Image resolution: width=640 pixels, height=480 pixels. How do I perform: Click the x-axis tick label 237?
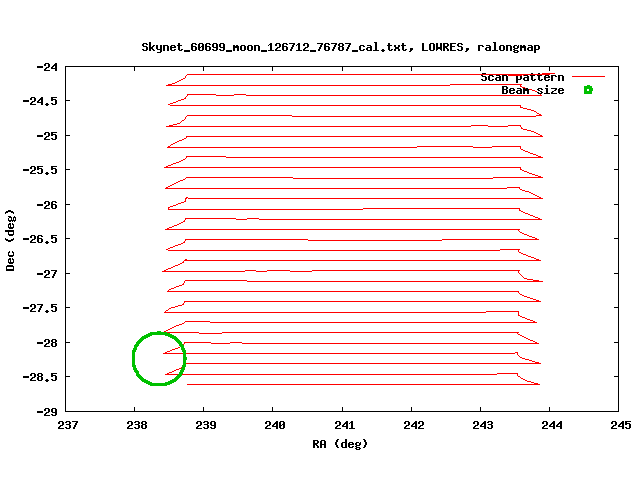(67, 425)
